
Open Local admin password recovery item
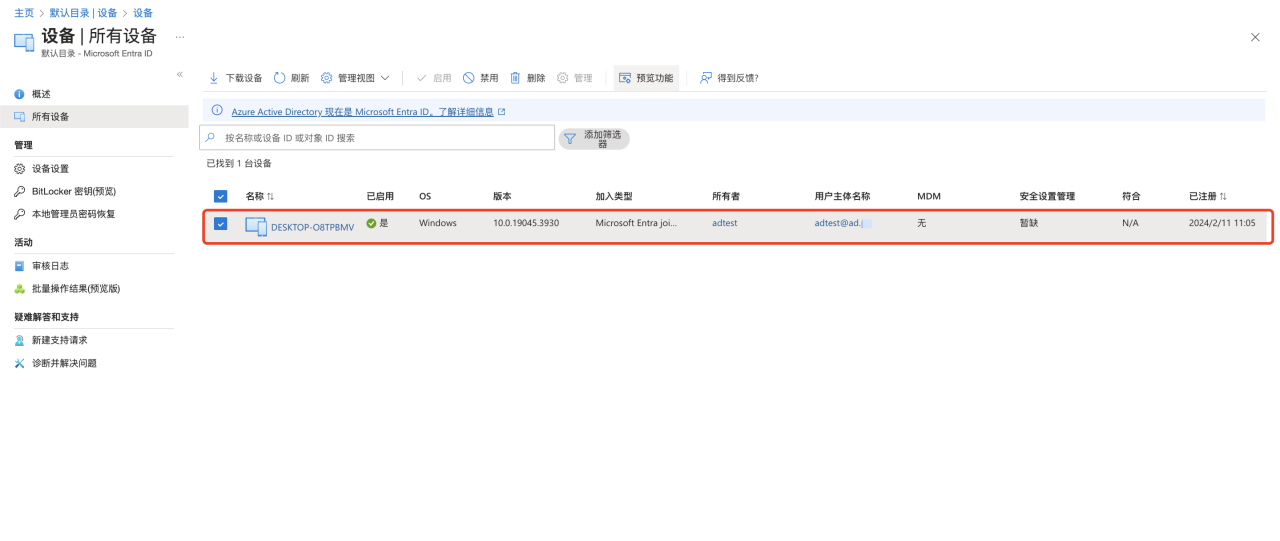pyautogui.click(x=73, y=214)
